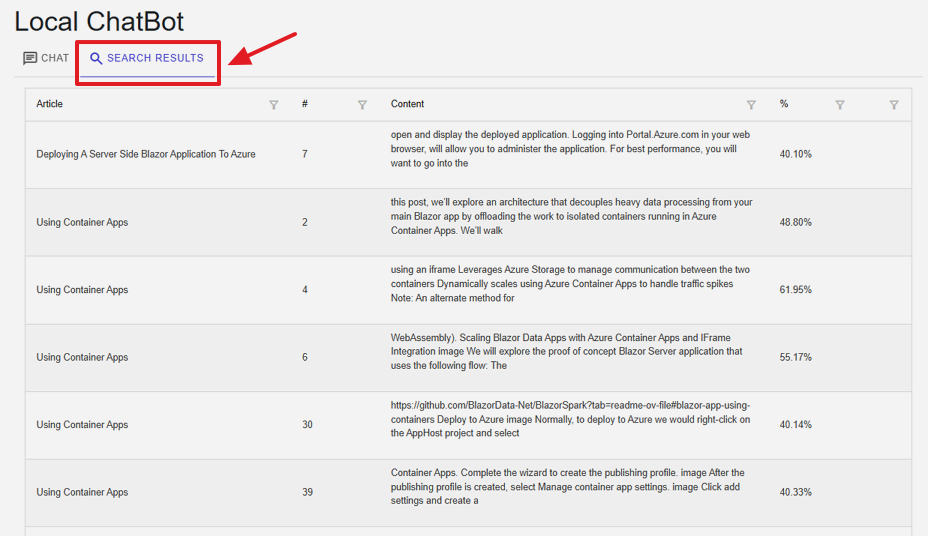
Task: Click content starting 'using an iframe Leverages'
Action: coord(570,284)
